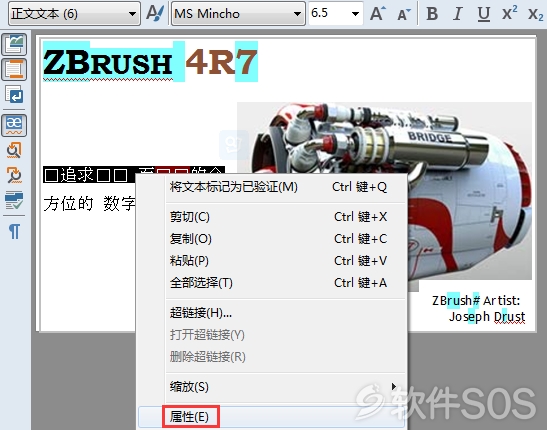Apply subscript formatting
The height and width of the screenshot is (430, 547).
(x=535, y=14)
